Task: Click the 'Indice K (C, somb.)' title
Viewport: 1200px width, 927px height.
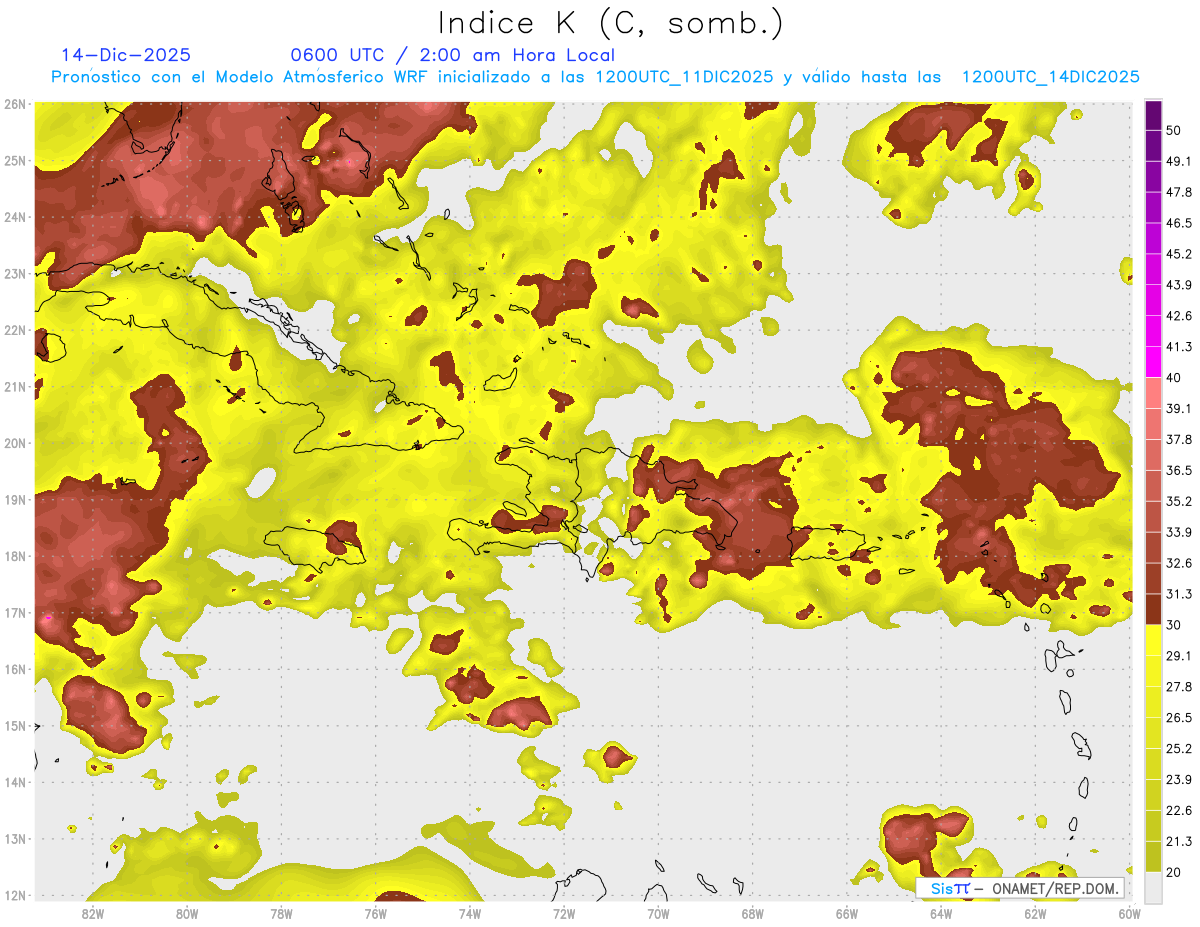Action: (611, 24)
